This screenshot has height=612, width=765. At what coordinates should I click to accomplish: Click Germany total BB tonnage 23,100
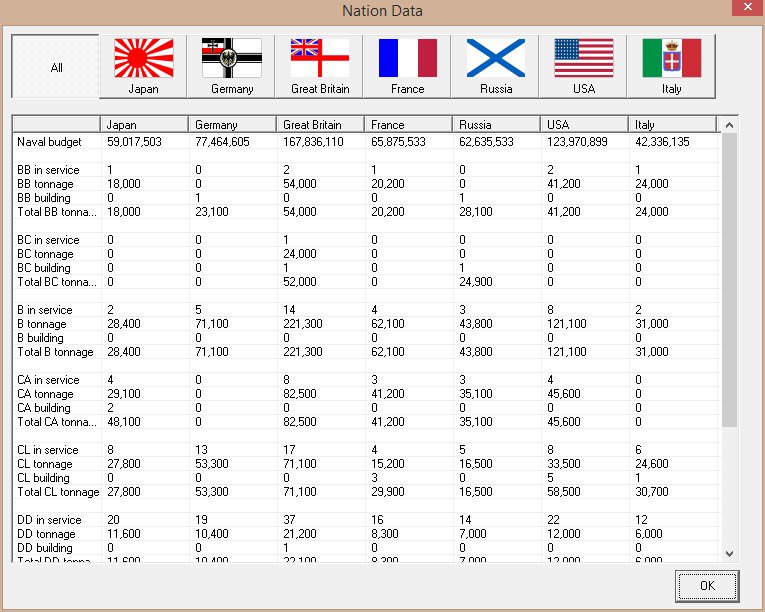click(x=212, y=212)
